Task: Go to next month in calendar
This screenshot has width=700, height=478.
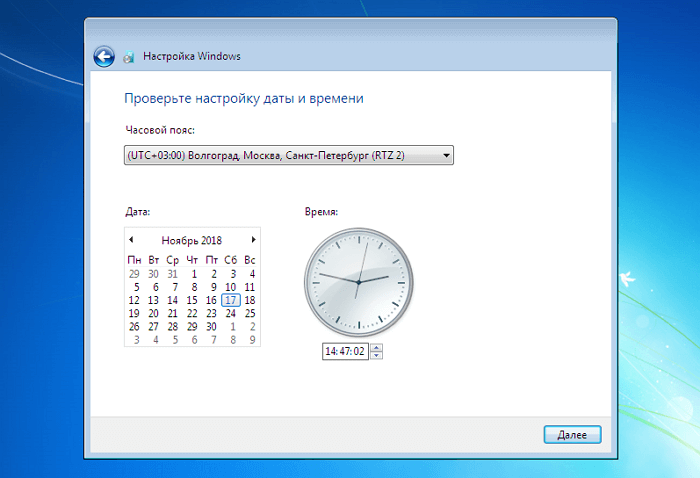Action: (x=253, y=240)
